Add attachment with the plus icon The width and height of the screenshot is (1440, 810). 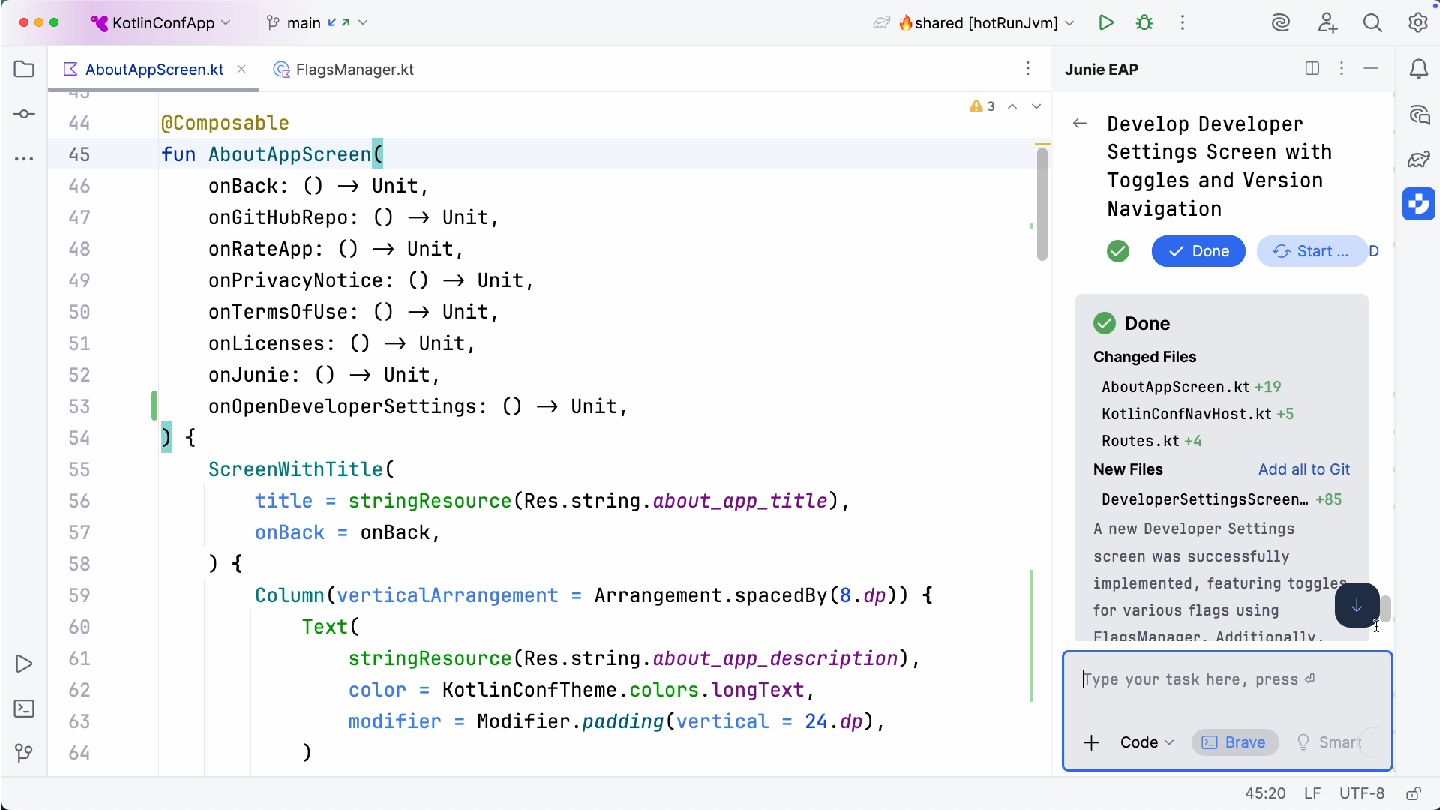point(1092,742)
